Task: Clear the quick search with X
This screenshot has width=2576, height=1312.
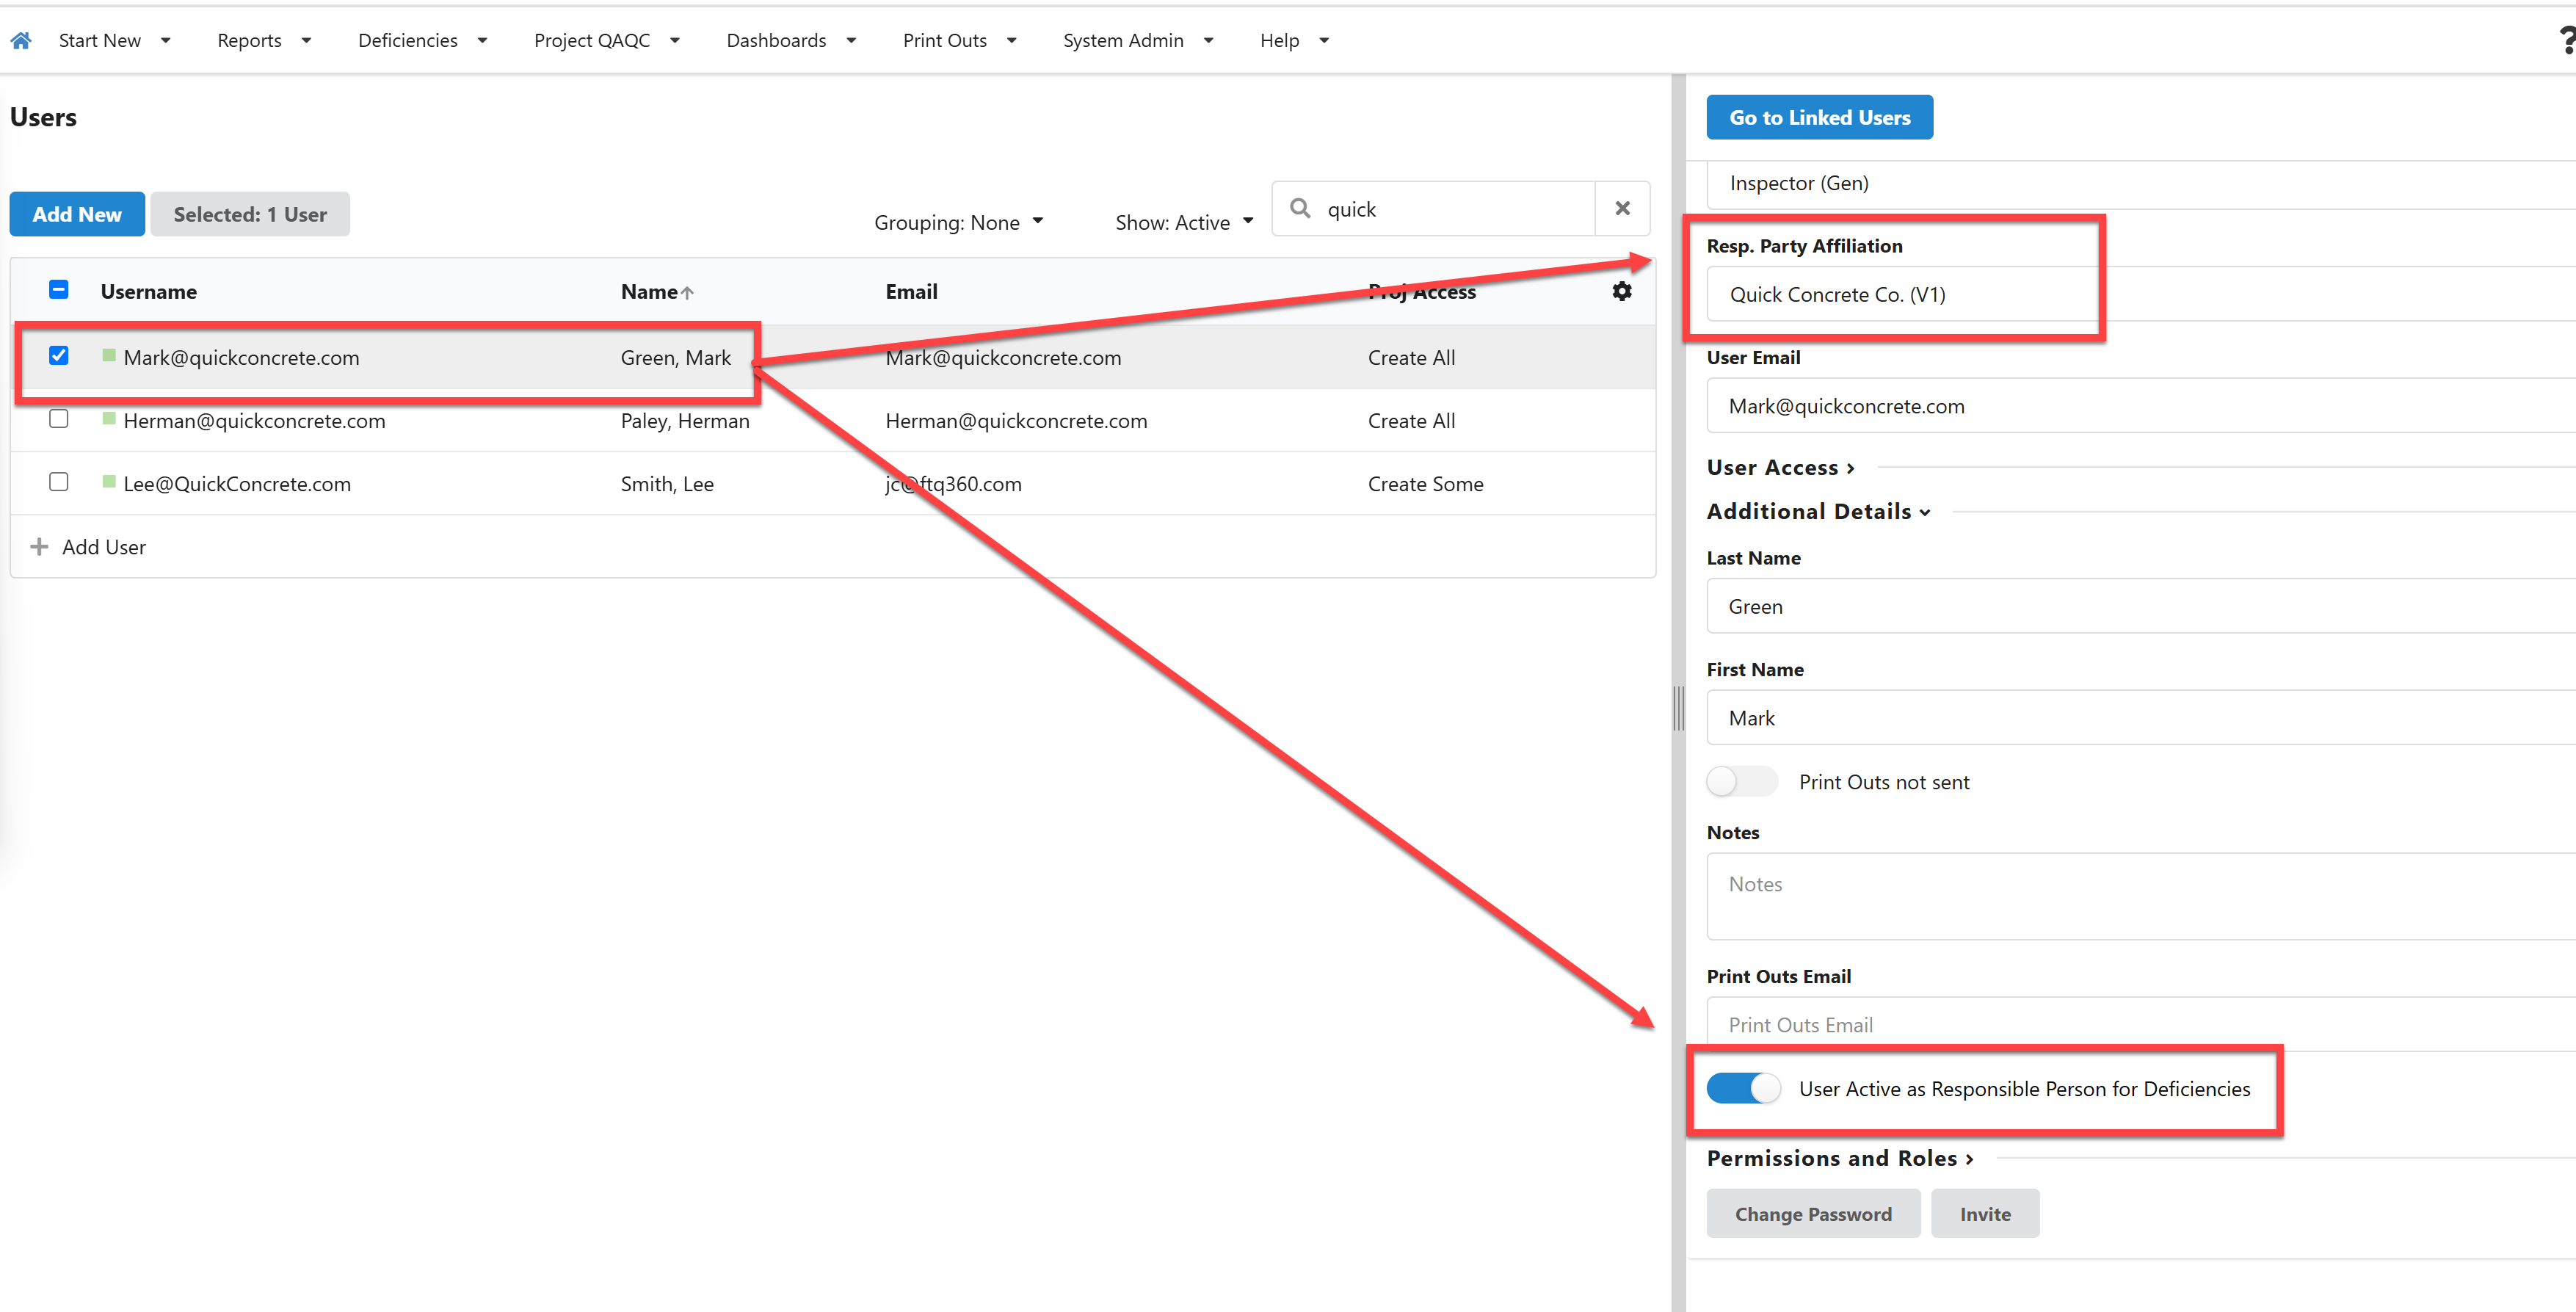Action: coord(1622,208)
